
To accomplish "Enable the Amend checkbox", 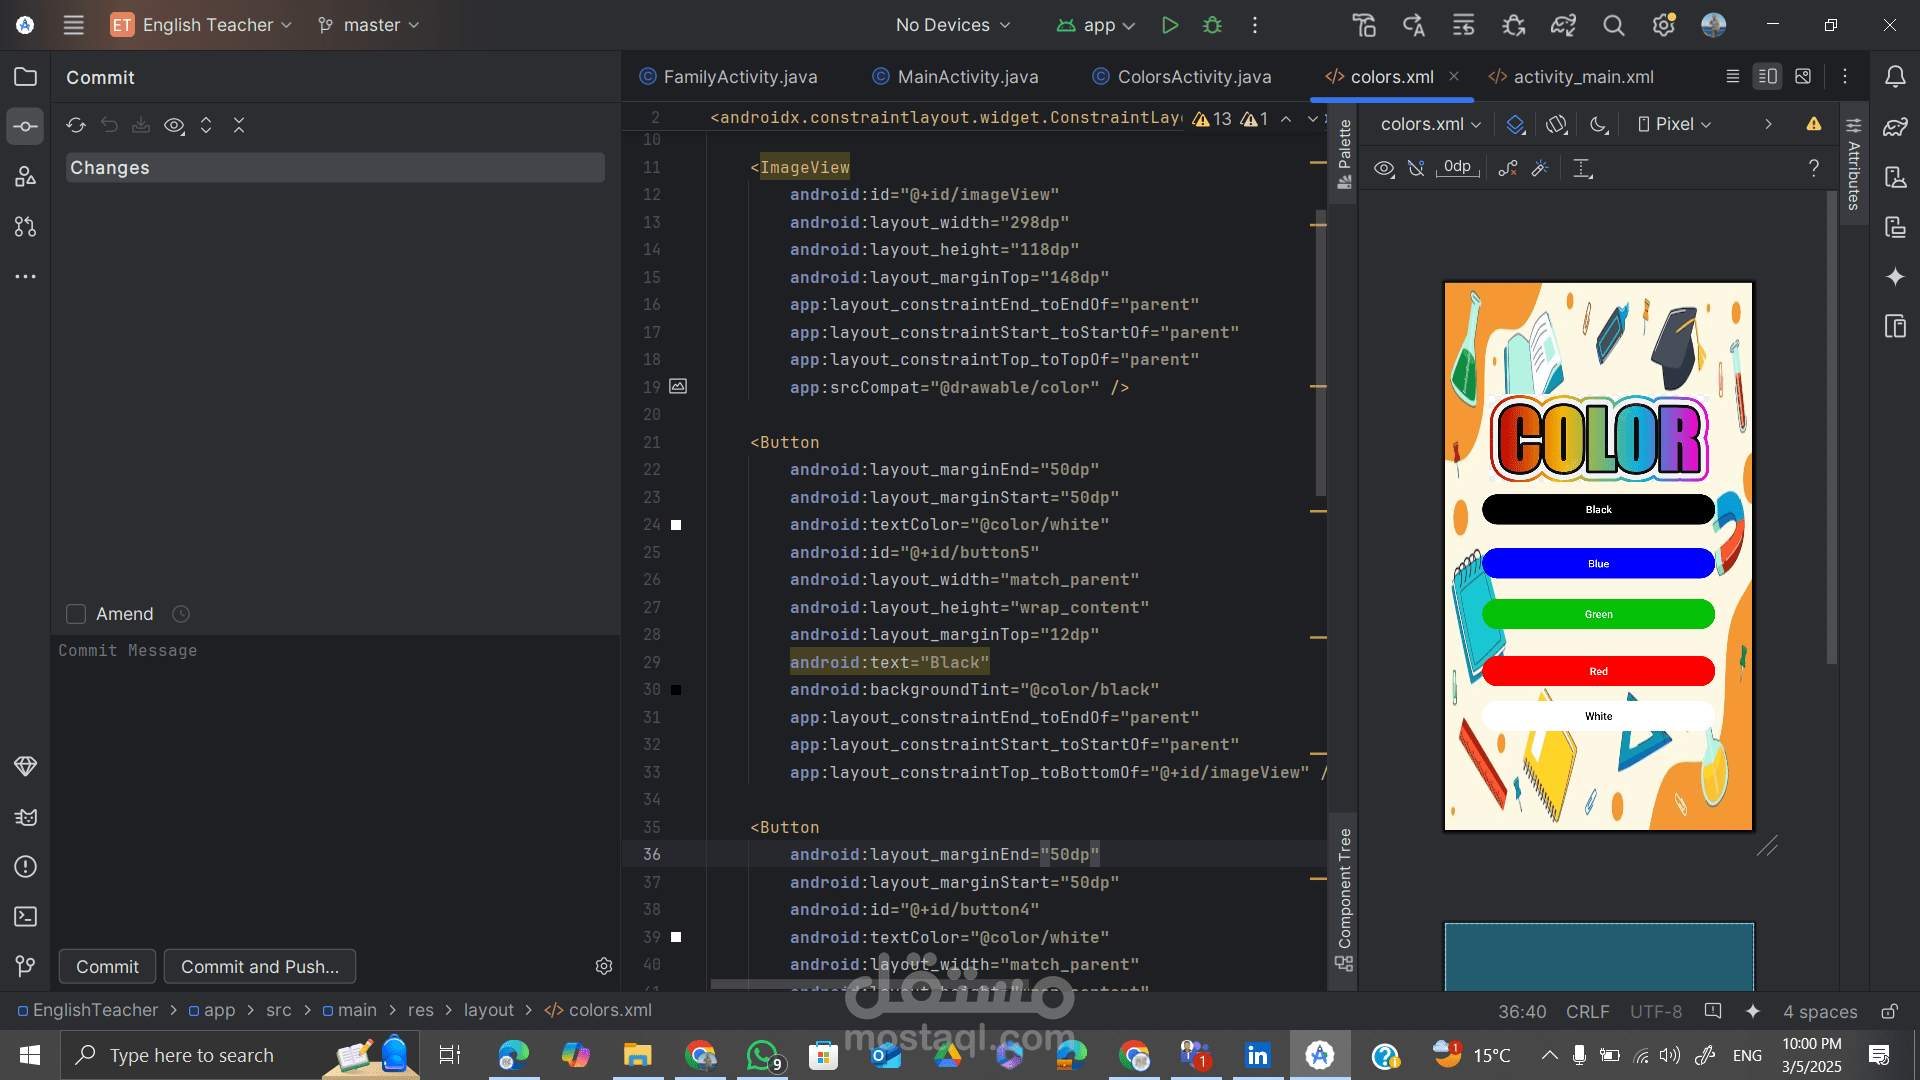I will pyautogui.click(x=76, y=613).
